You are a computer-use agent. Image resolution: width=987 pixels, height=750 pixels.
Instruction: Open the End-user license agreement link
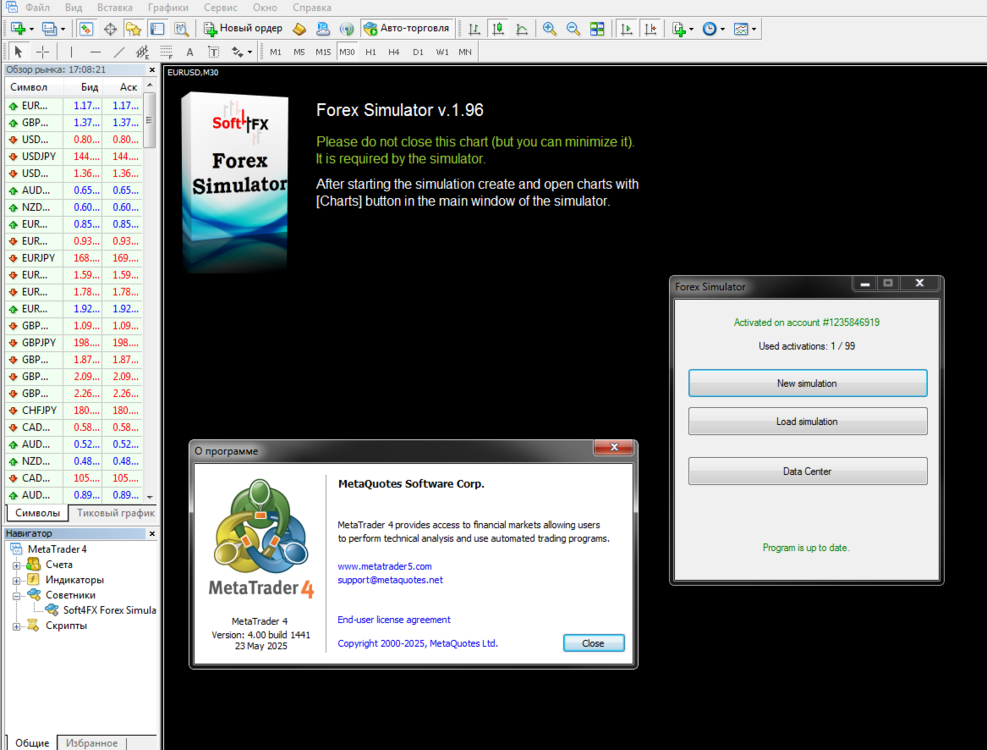394,620
